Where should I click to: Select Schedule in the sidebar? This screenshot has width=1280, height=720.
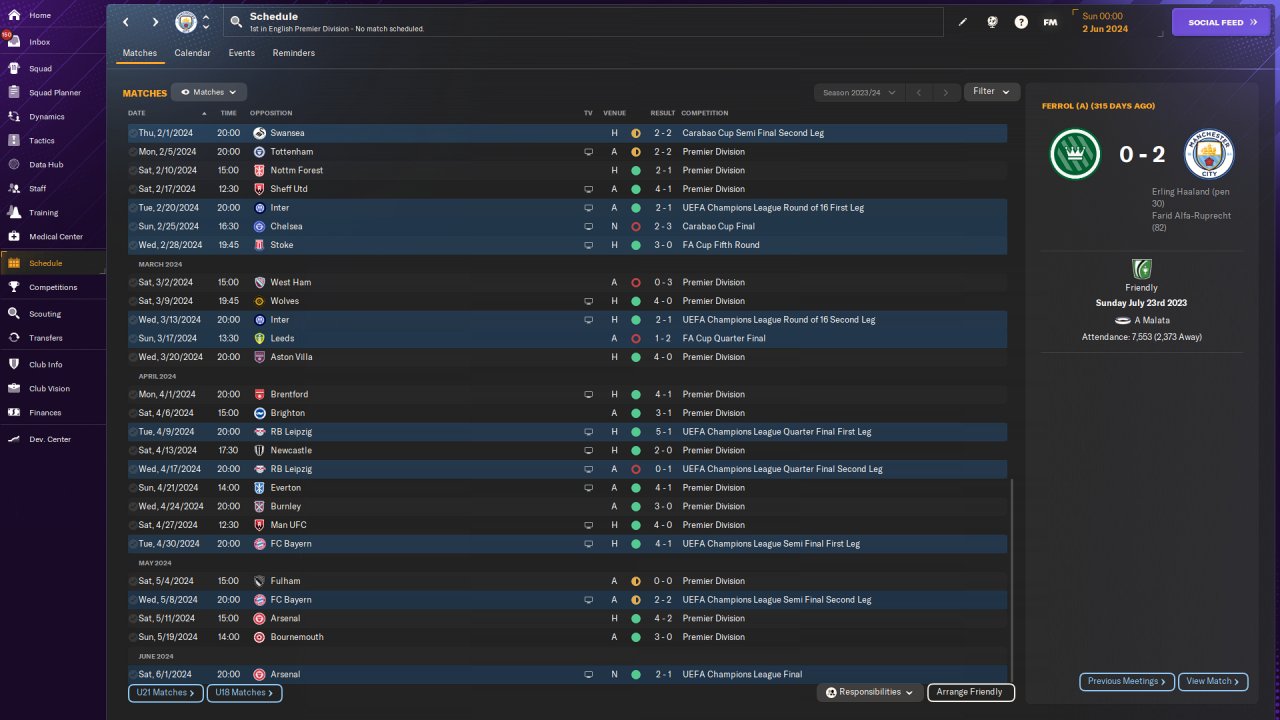(53, 263)
